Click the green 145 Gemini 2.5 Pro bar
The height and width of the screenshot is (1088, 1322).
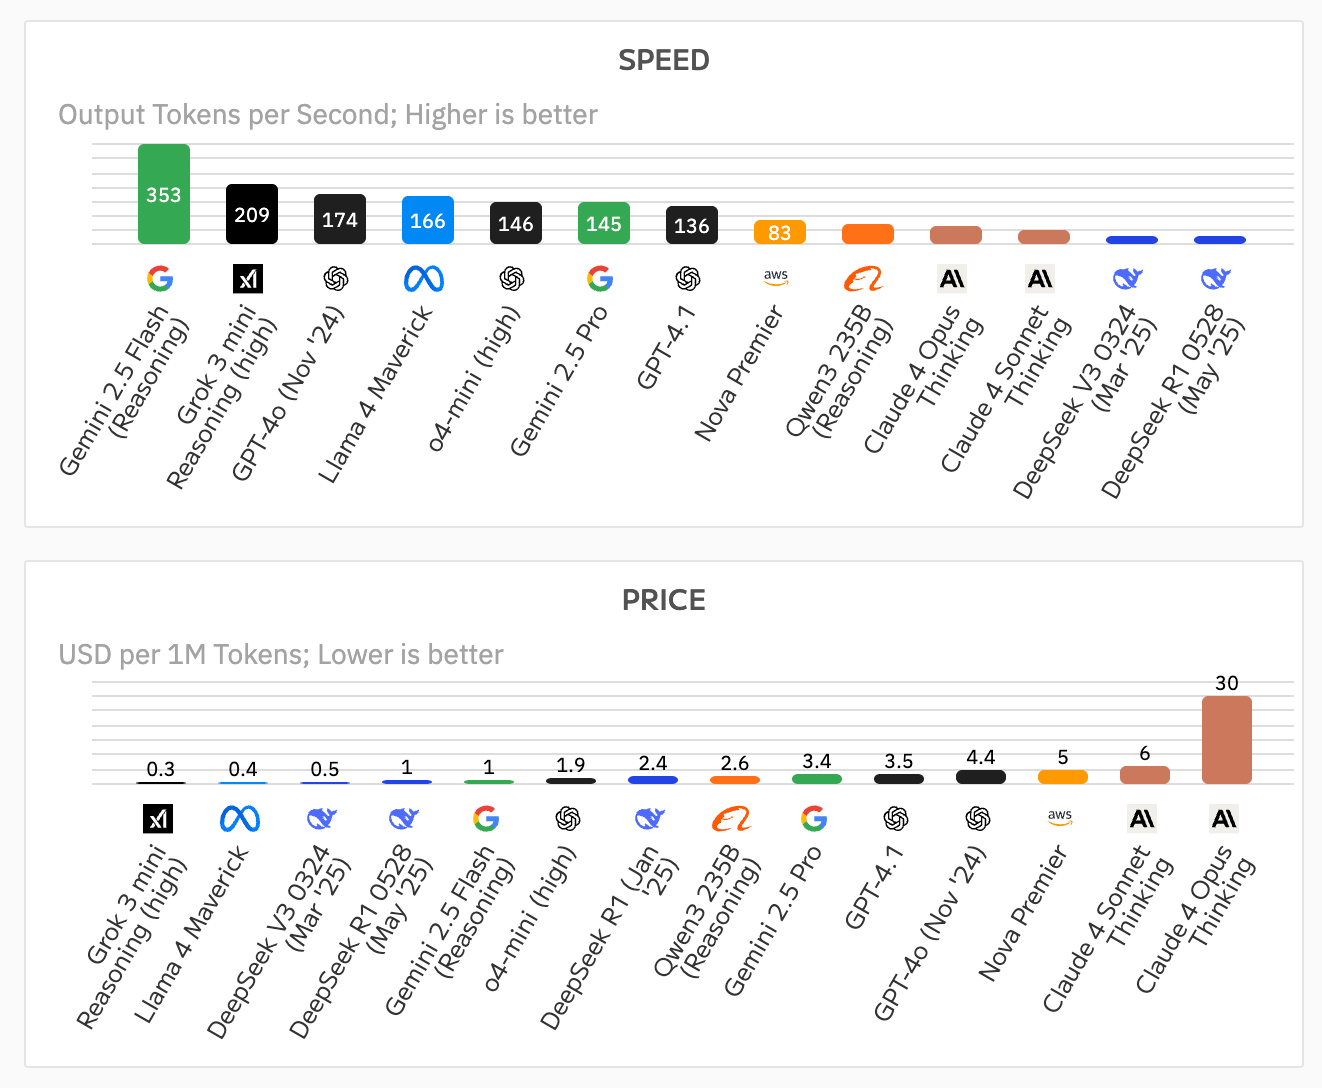click(x=604, y=223)
